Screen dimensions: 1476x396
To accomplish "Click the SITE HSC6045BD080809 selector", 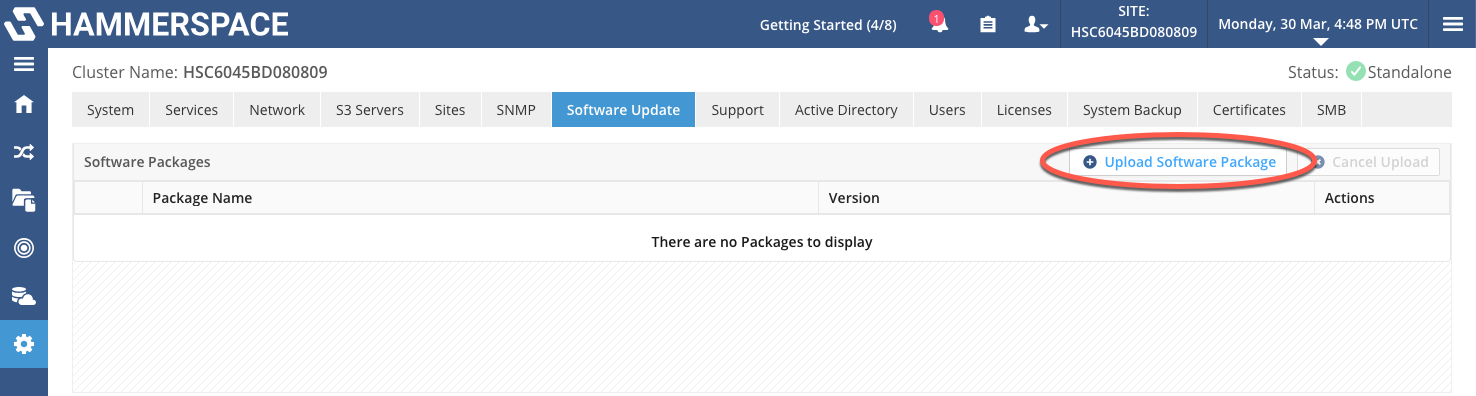I will [1134, 24].
